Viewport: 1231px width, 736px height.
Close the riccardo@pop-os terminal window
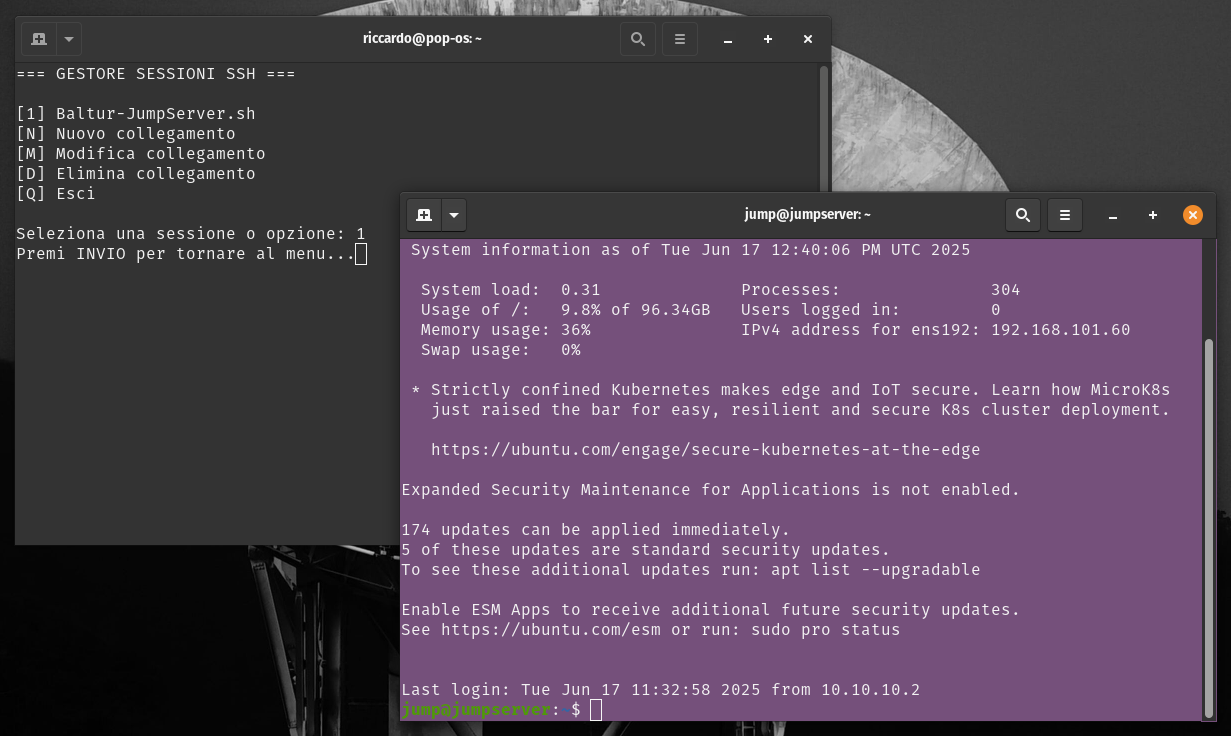808,39
